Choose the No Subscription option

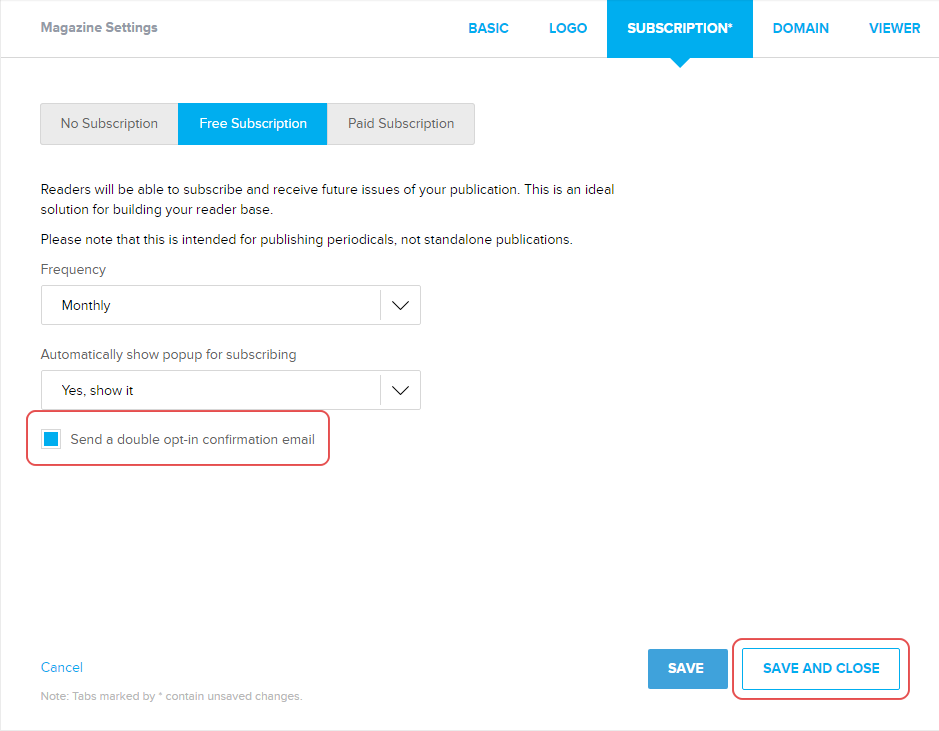[x=109, y=124]
